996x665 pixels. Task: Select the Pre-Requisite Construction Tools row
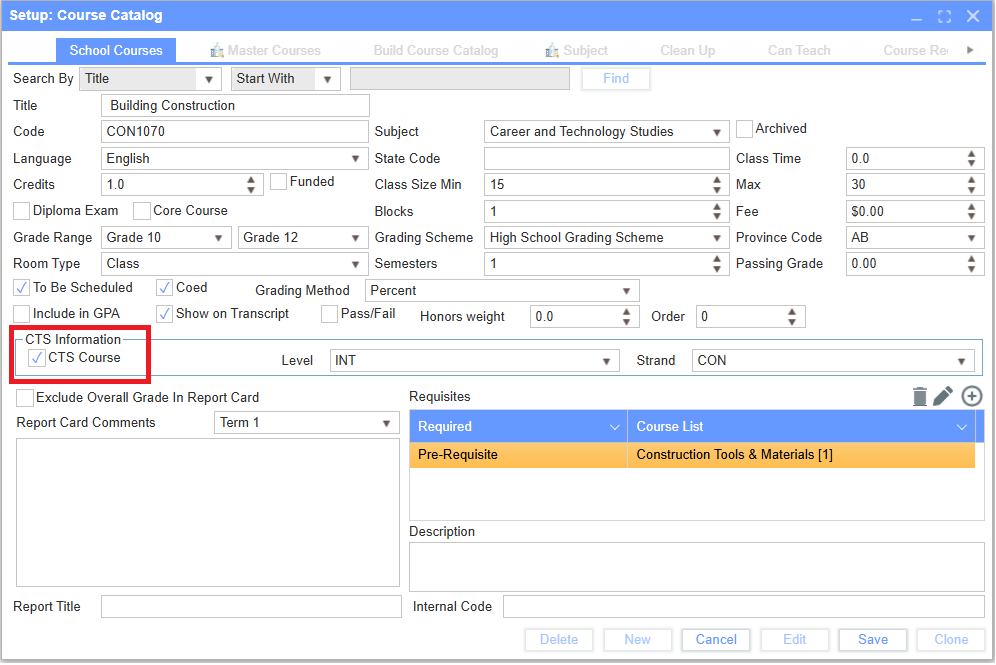[x=692, y=455]
